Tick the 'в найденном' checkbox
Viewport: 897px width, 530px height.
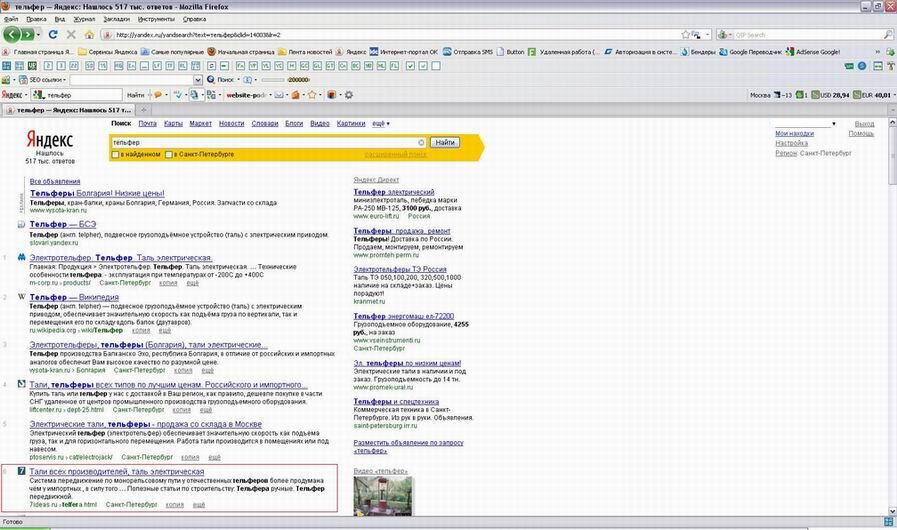(116, 155)
